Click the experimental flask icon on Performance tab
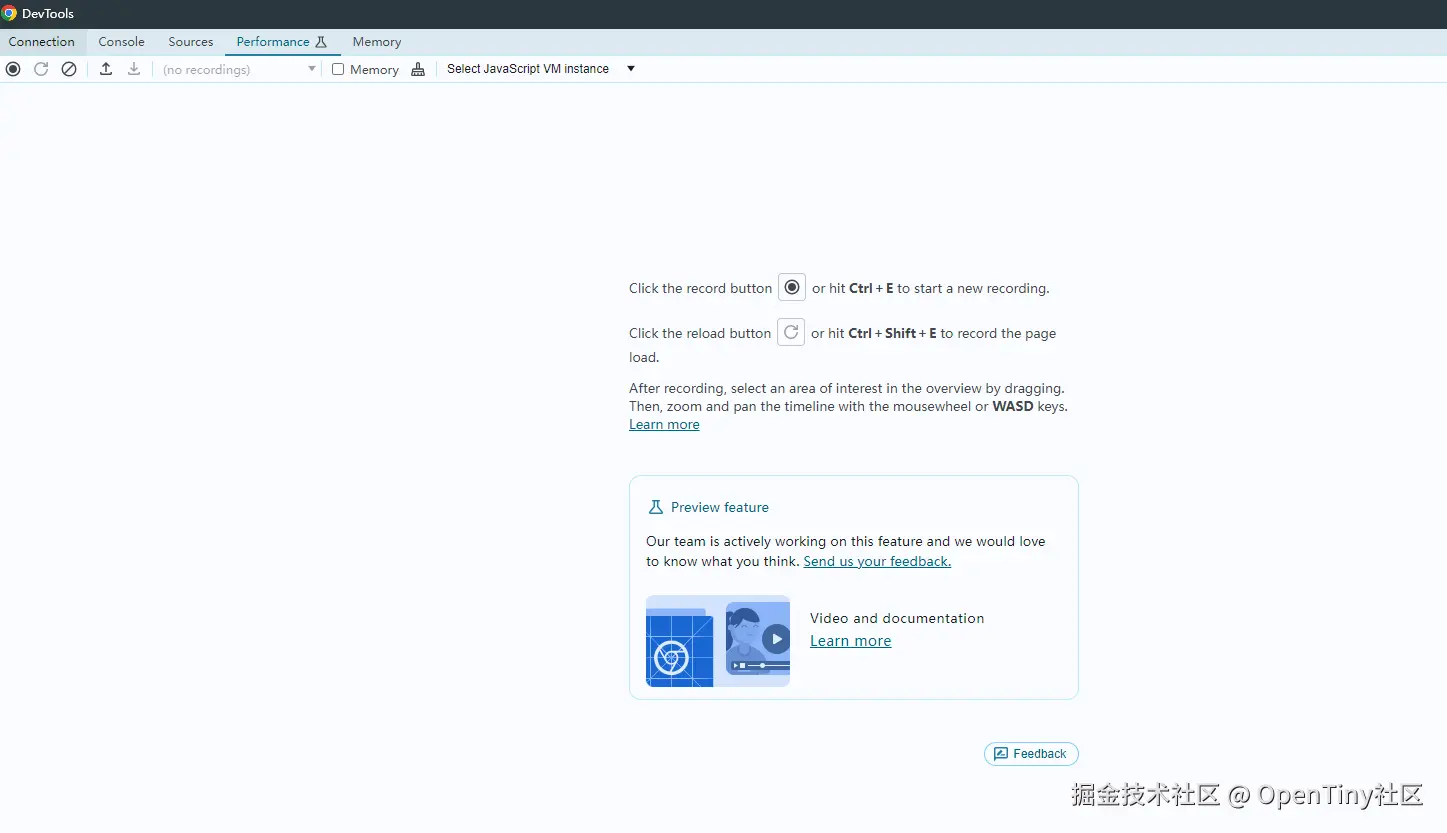The height and width of the screenshot is (833, 1447). (x=321, y=42)
